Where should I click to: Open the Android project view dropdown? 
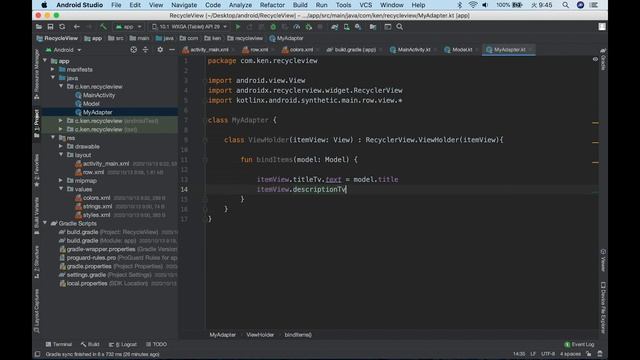click(64, 50)
